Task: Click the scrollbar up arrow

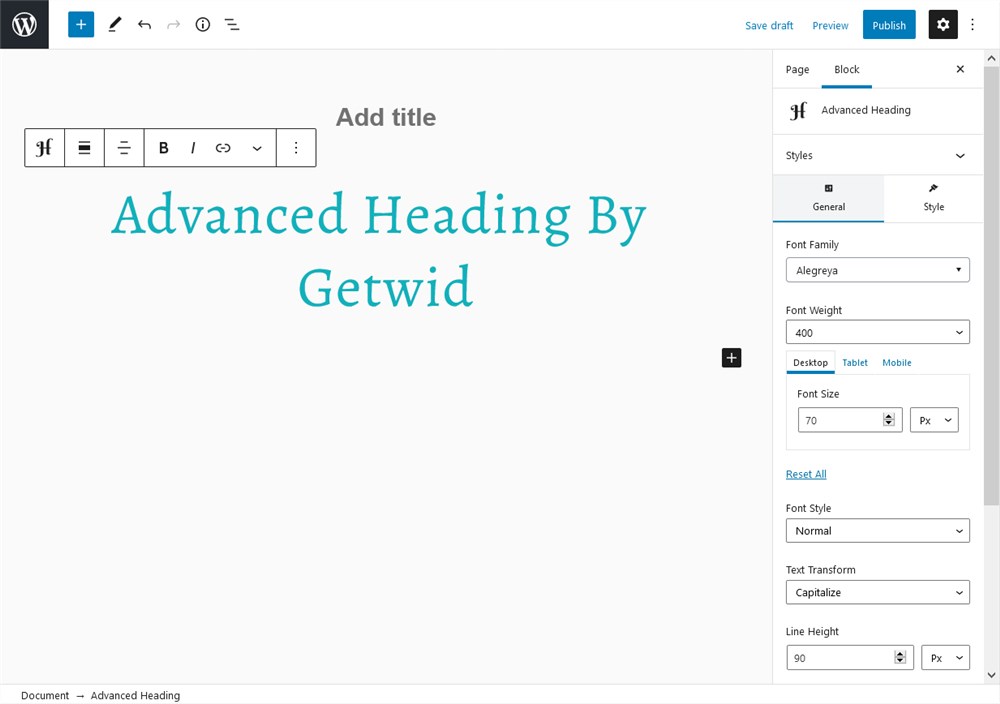Action: point(991,58)
